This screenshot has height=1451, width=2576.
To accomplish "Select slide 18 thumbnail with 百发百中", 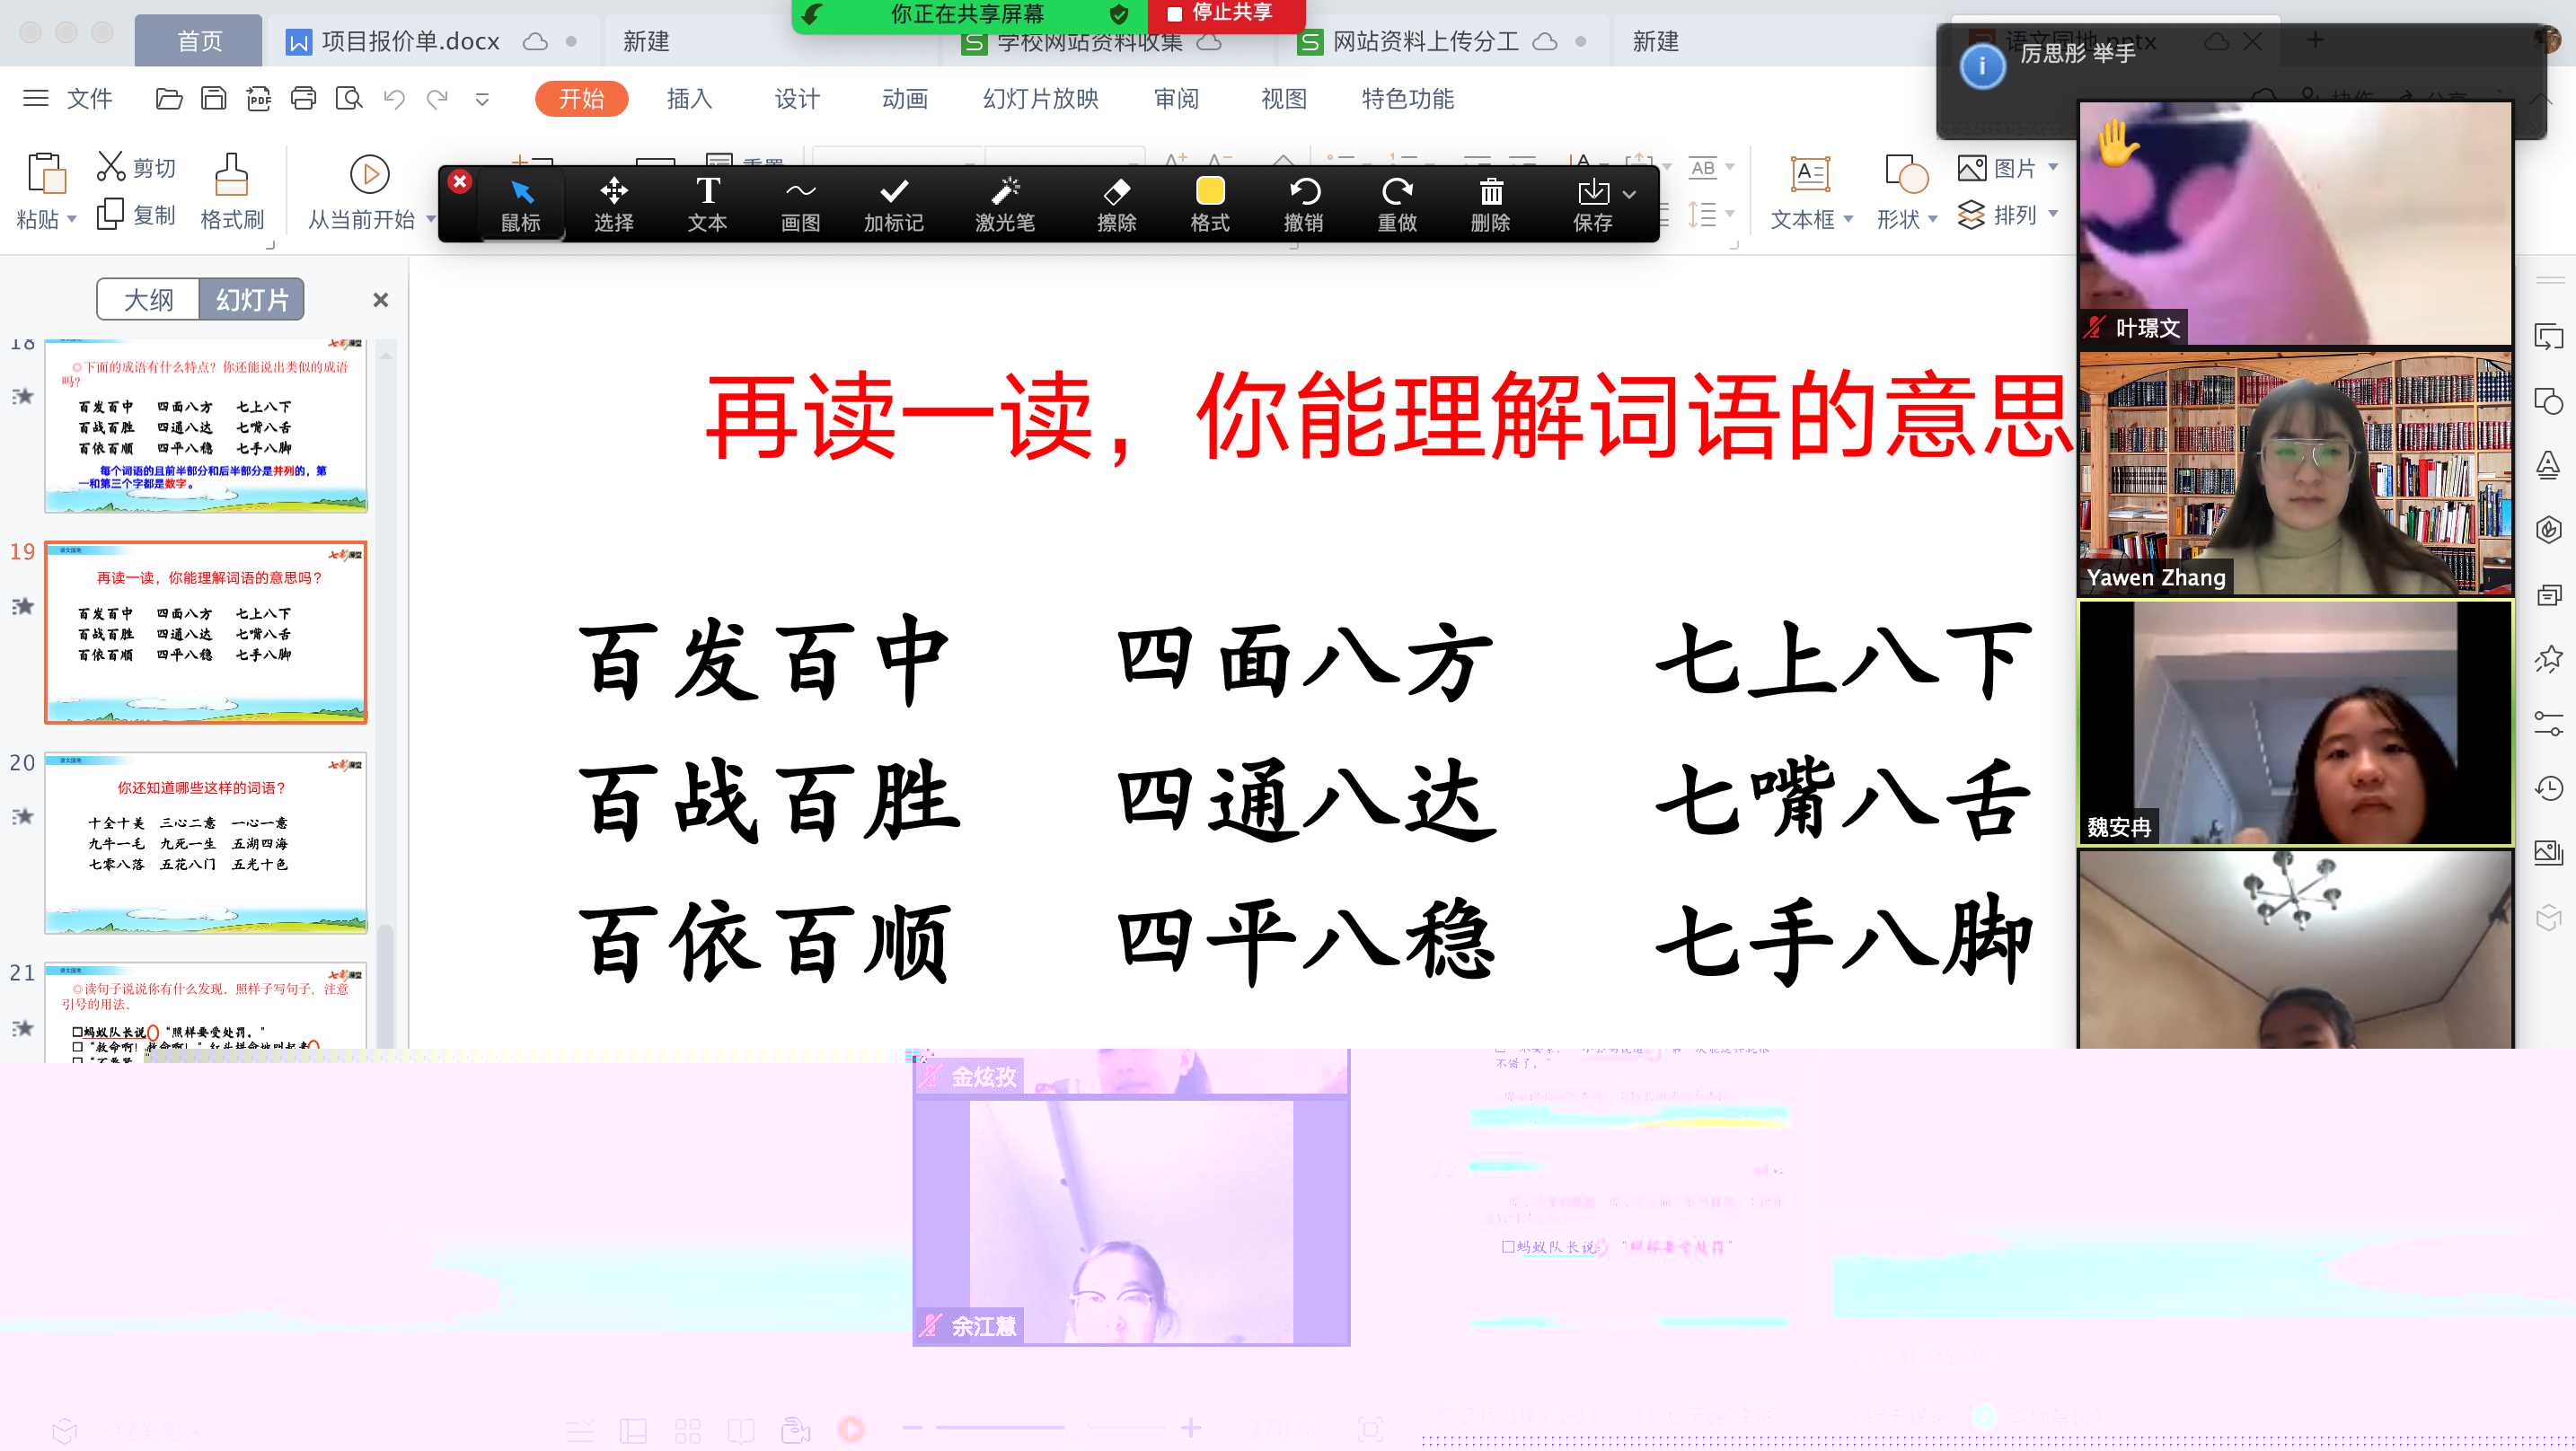I will 206,425.
